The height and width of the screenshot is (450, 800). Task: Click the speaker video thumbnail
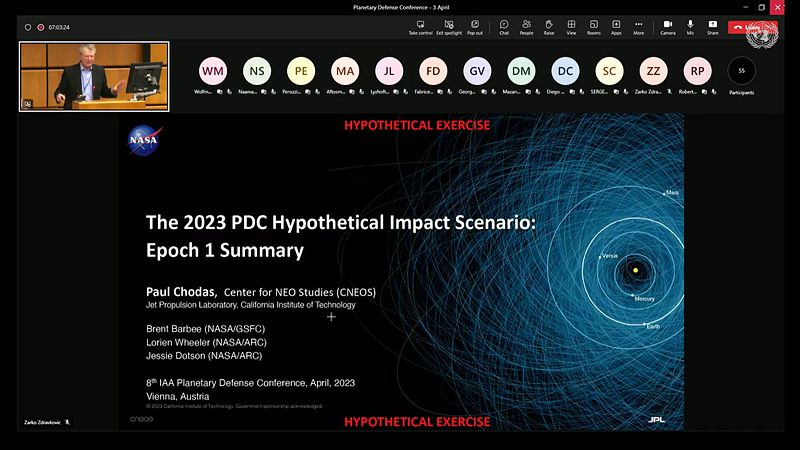94,77
